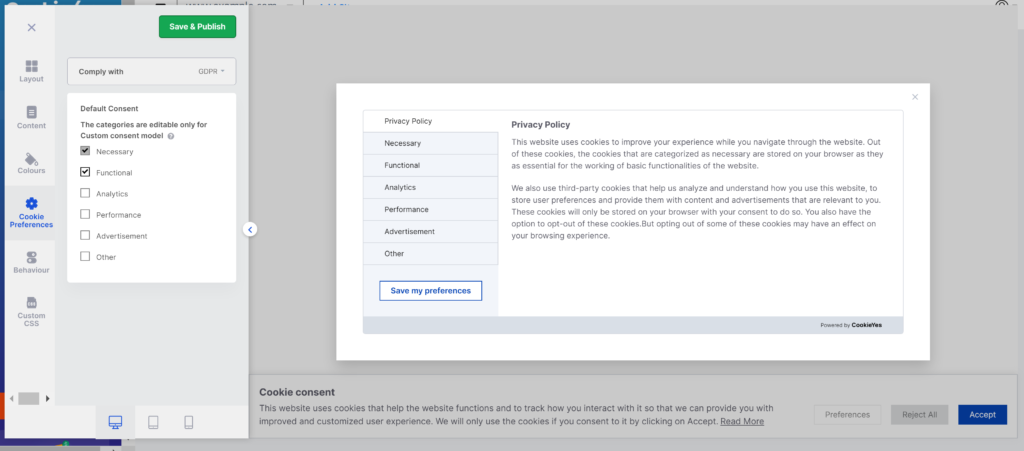Close the customization sidebar with the X icon
The height and width of the screenshot is (451, 1024).
click(31, 27)
